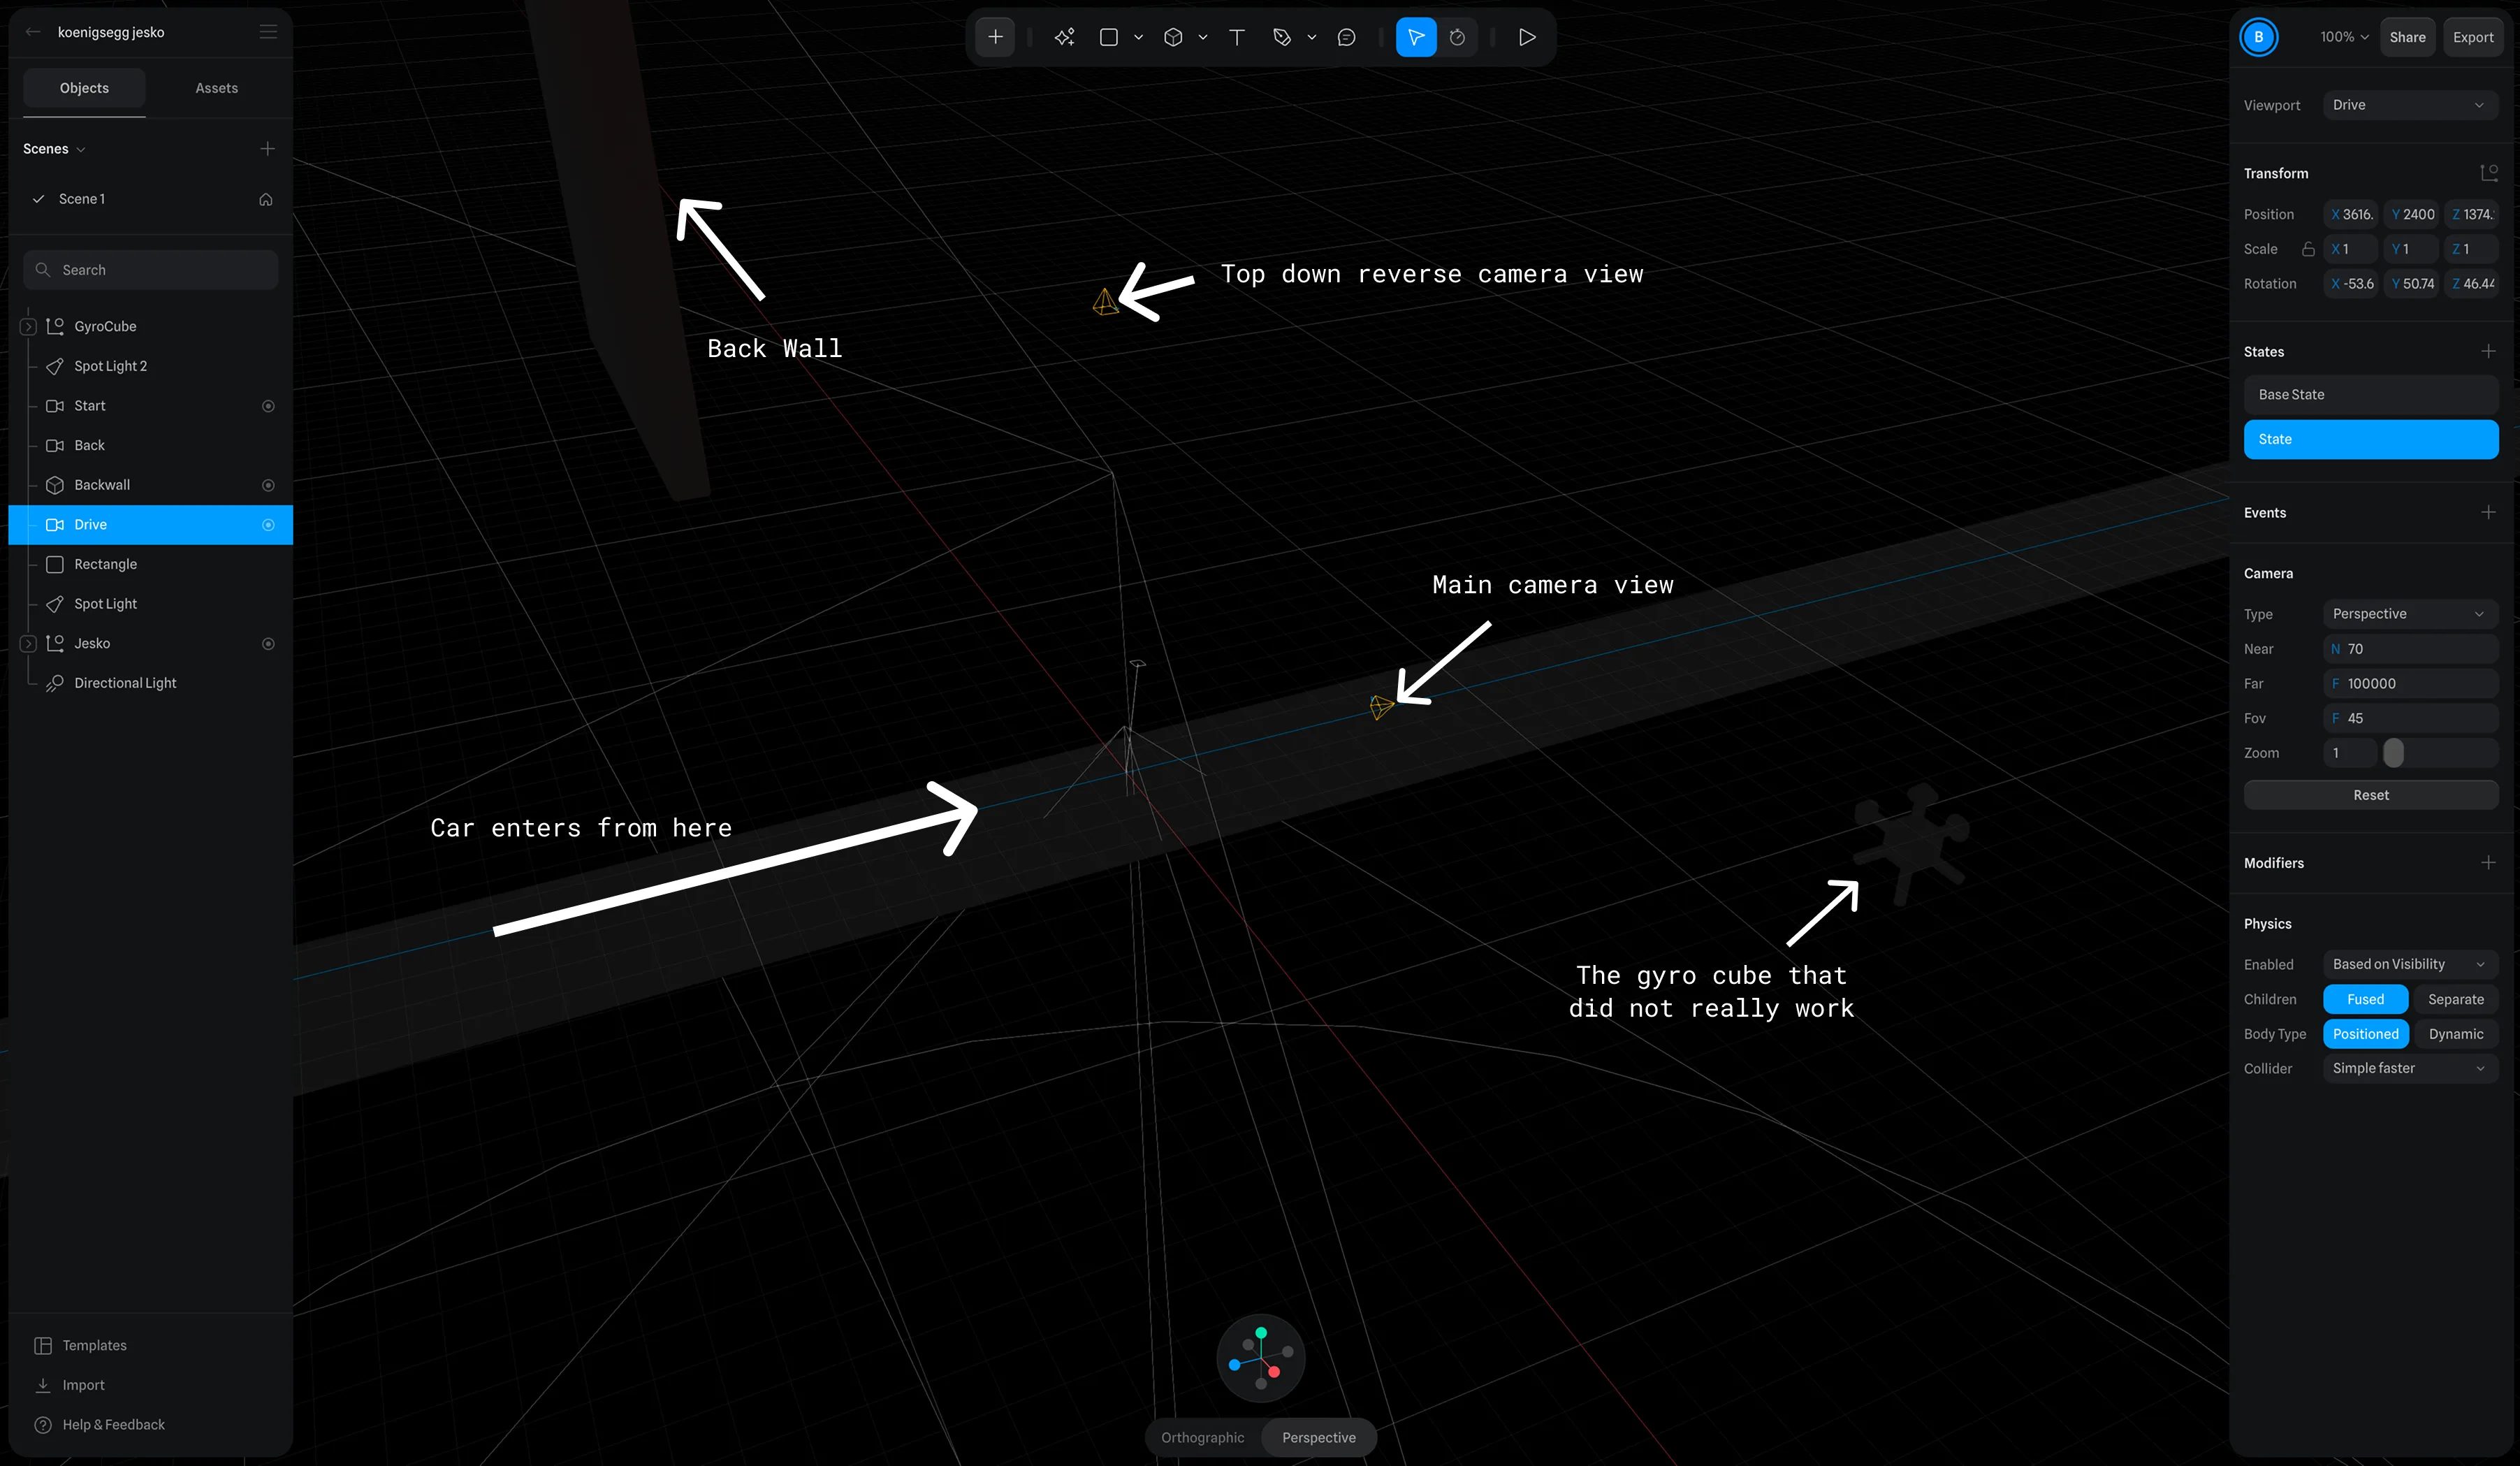The height and width of the screenshot is (1466, 2520).
Task: Click the user avatar B circle
Action: click(x=2258, y=37)
